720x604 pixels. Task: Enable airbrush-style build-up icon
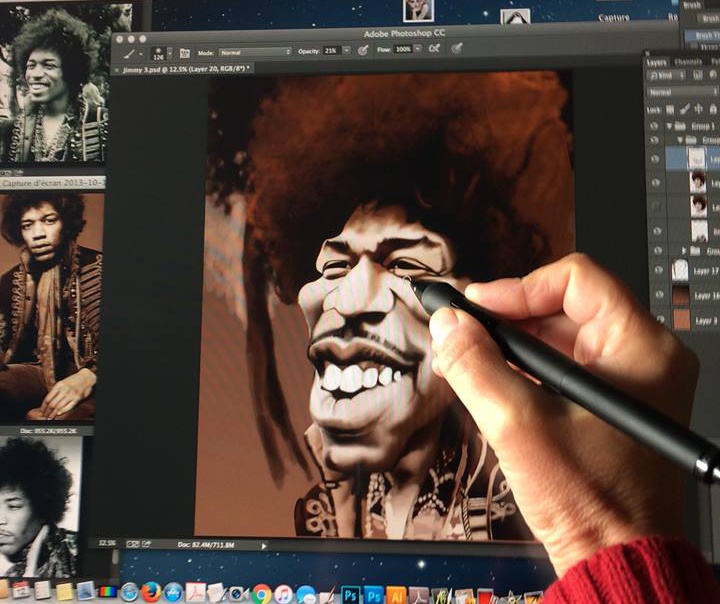434,48
